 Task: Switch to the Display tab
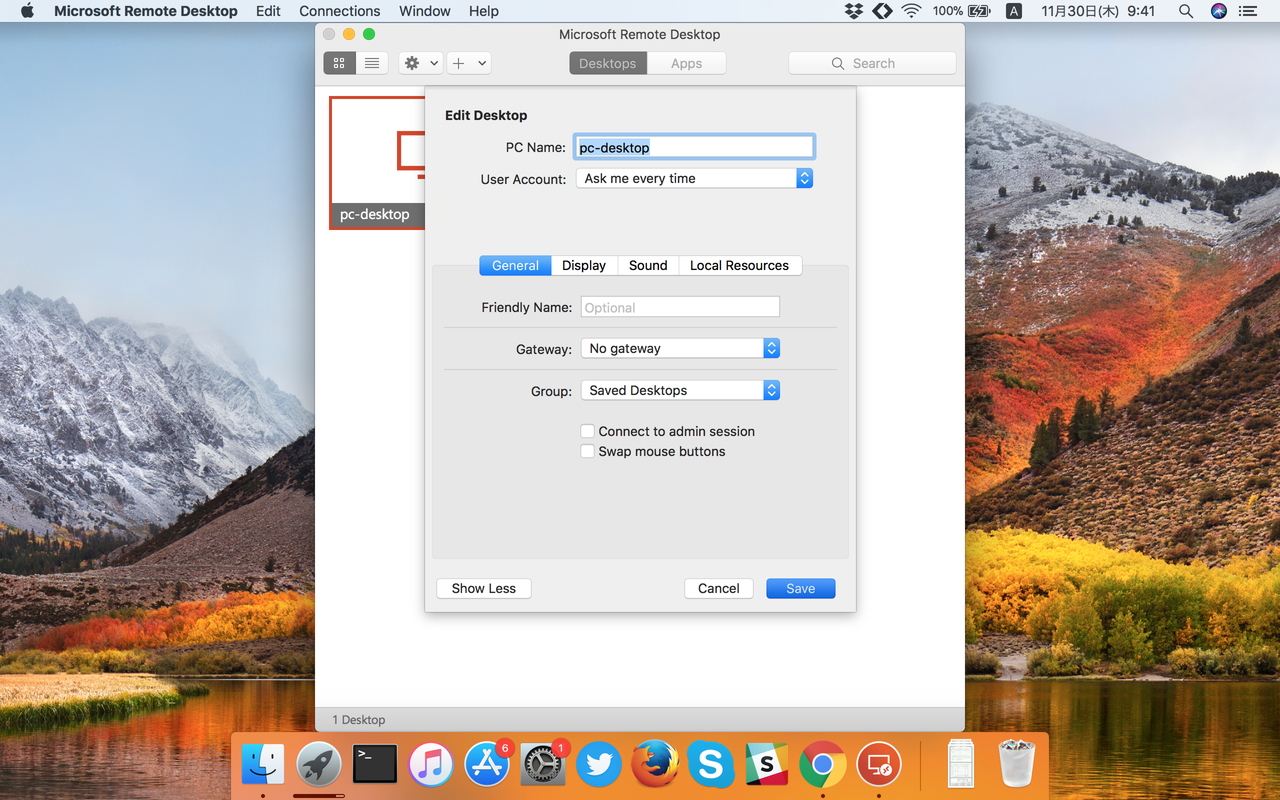click(x=584, y=265)
